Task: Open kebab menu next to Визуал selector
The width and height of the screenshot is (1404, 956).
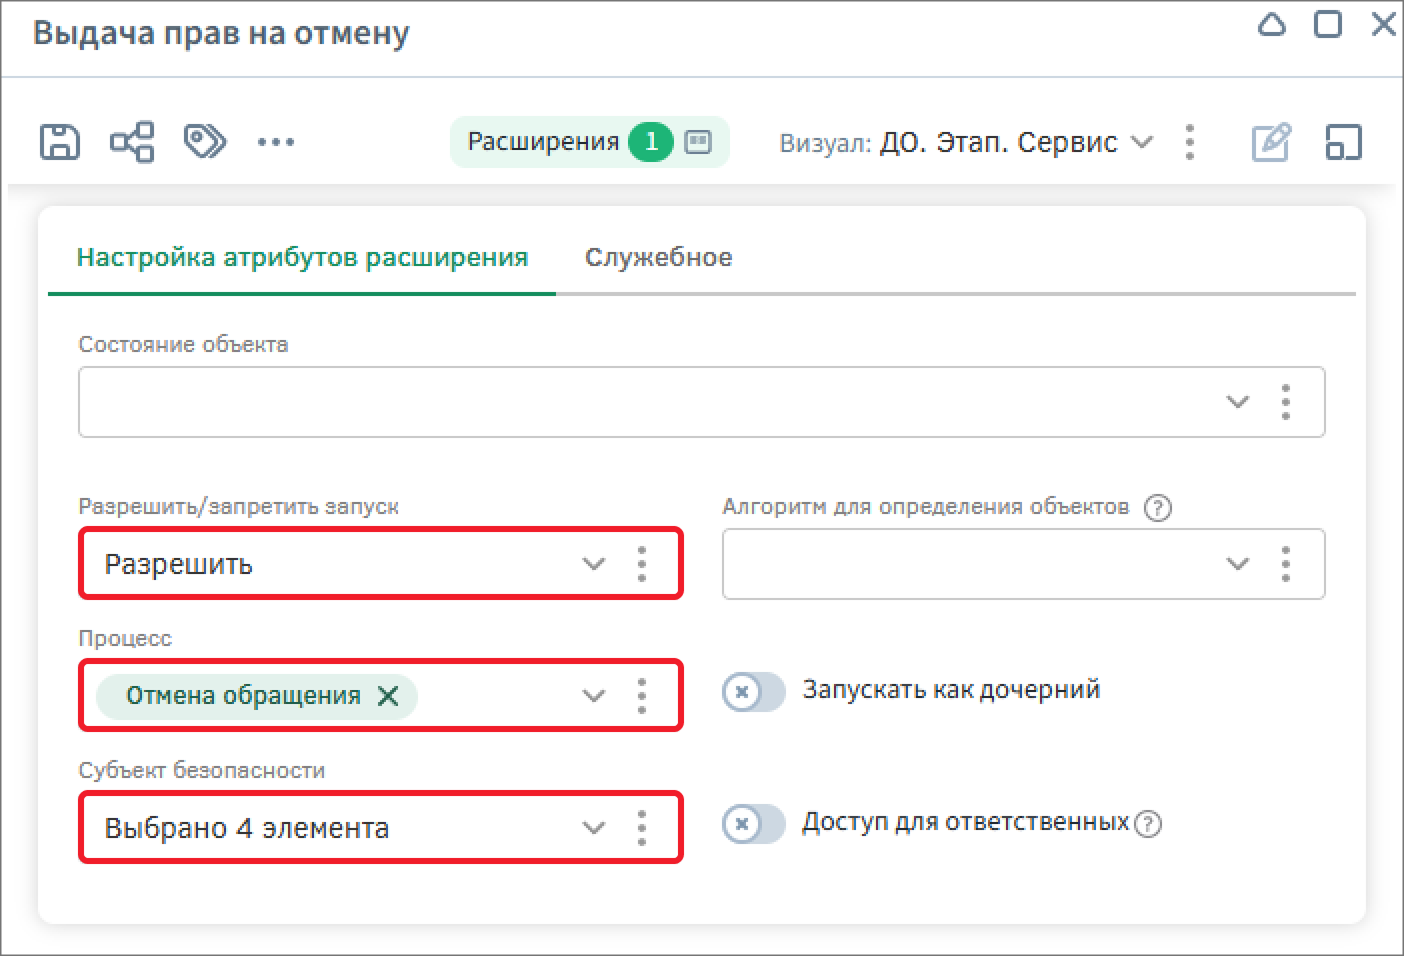Action: coord(1189,142)
